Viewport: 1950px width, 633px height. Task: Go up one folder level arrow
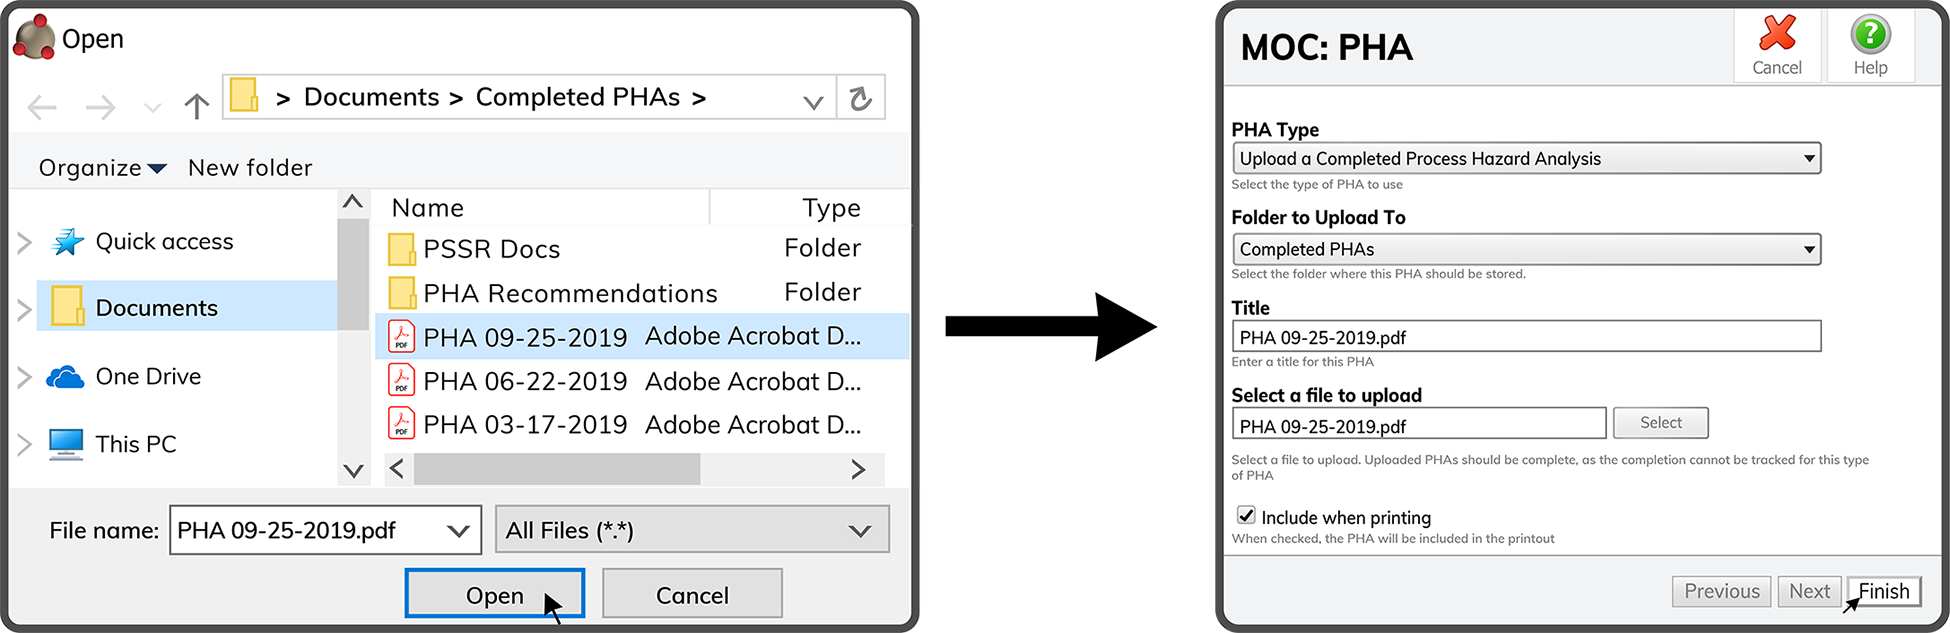pos(196,106)
